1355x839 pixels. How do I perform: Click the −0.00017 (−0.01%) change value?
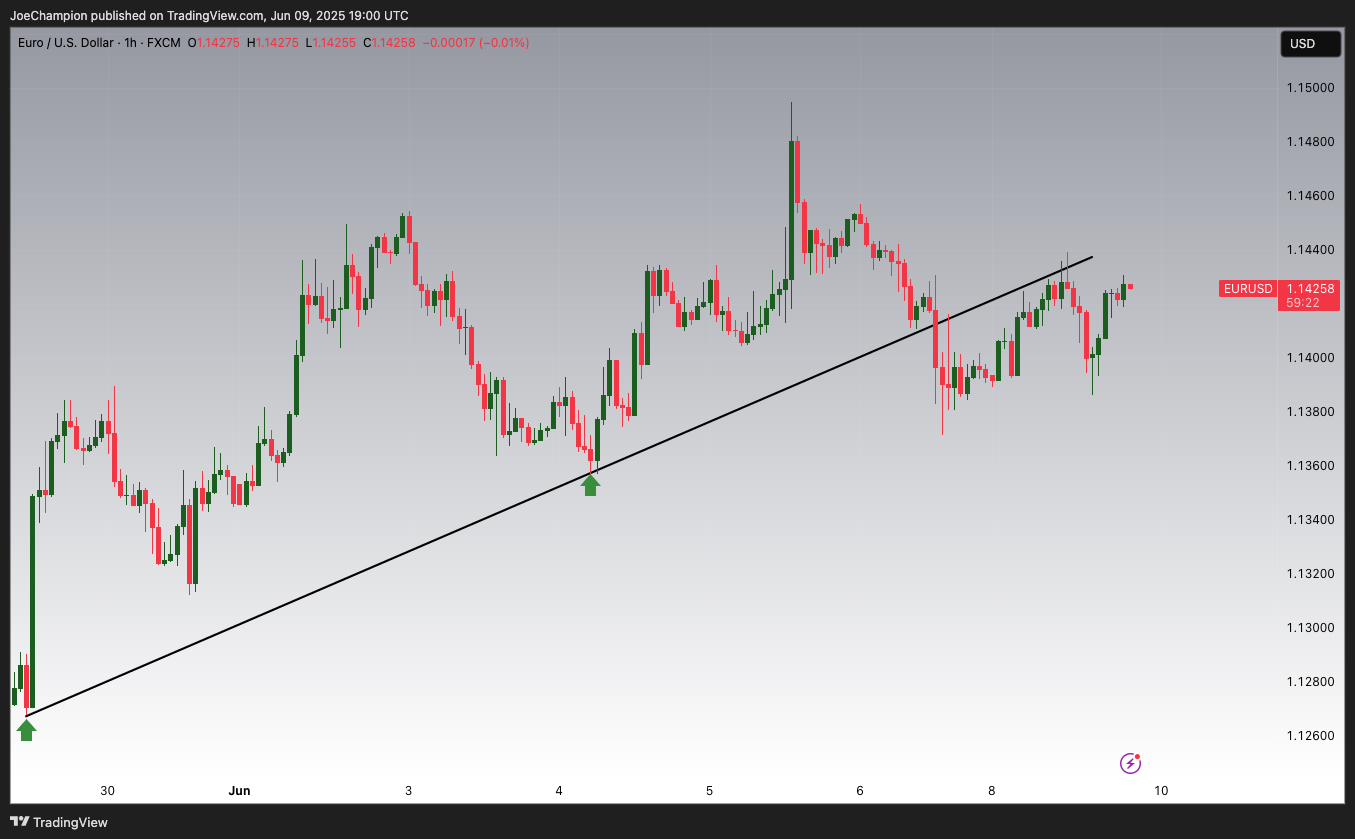[x=476, y=43]
